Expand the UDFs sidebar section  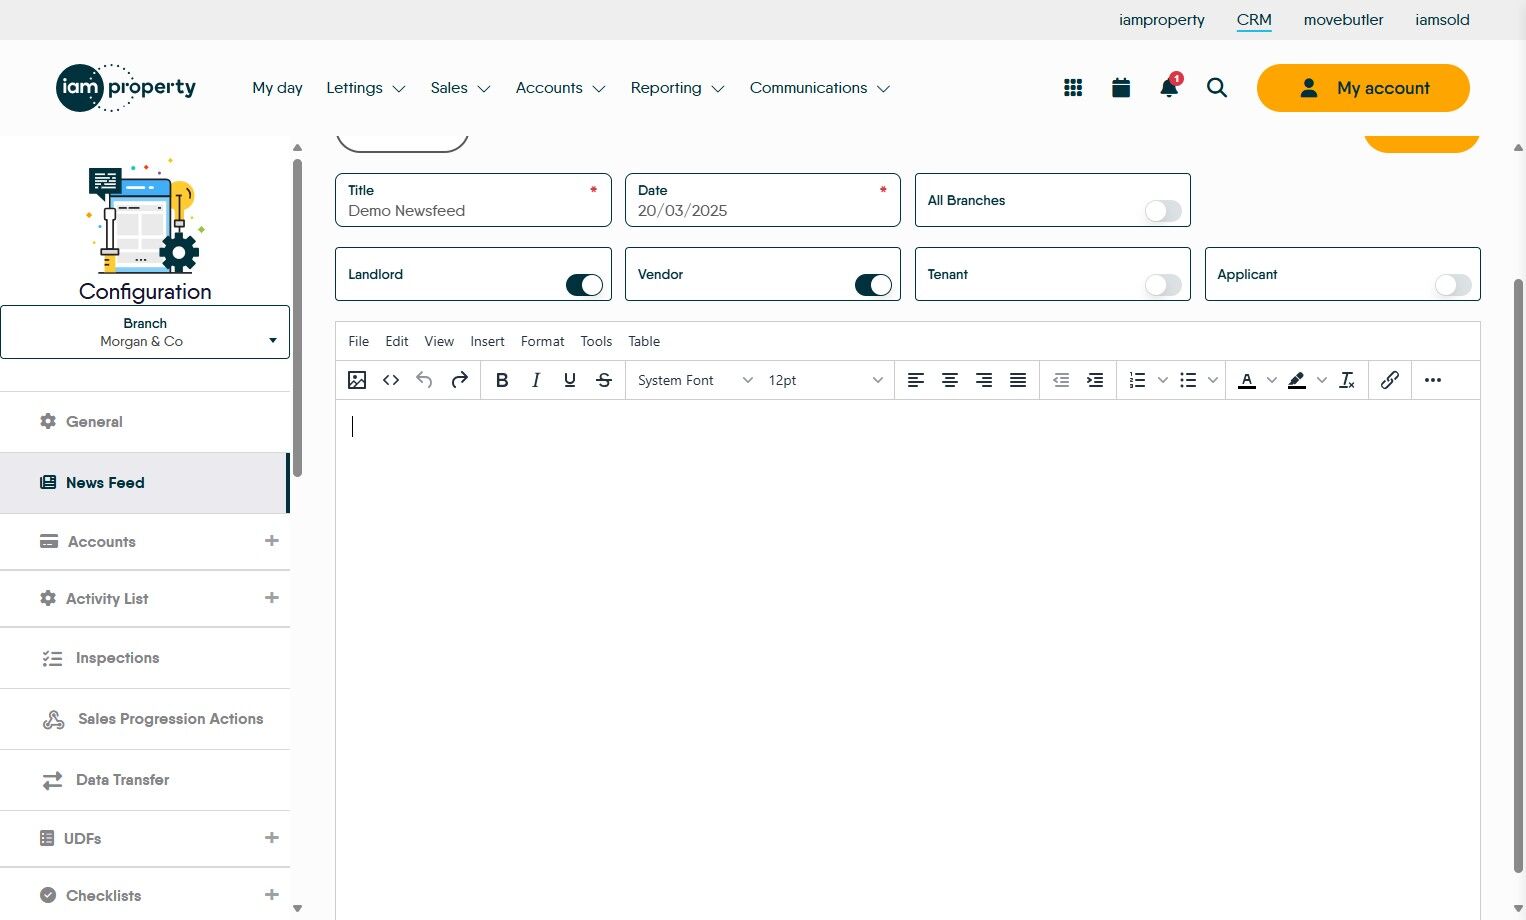click(x=271, y=838)
